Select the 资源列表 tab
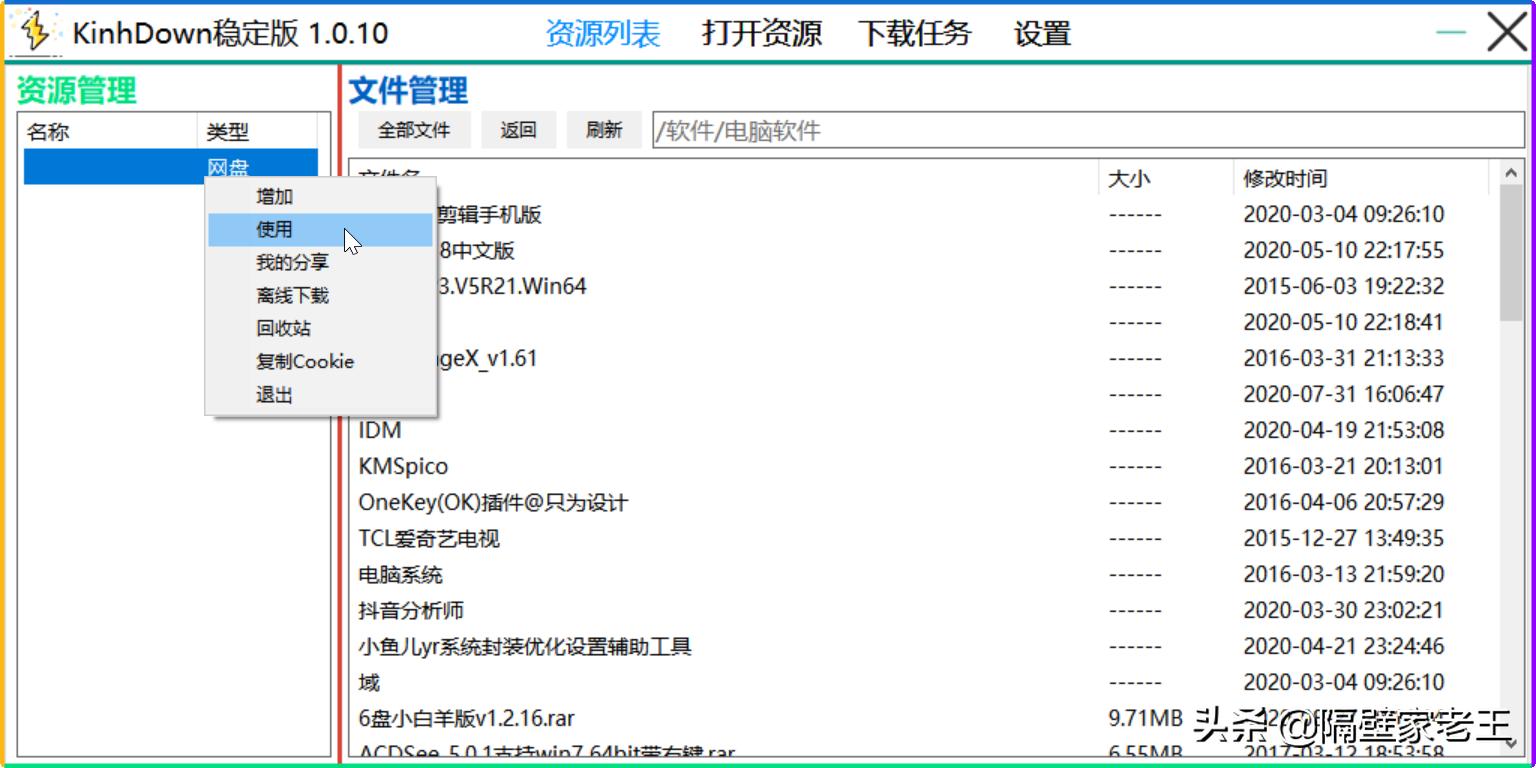Screen dimensions: 1536x768 [x=603, y=33]
